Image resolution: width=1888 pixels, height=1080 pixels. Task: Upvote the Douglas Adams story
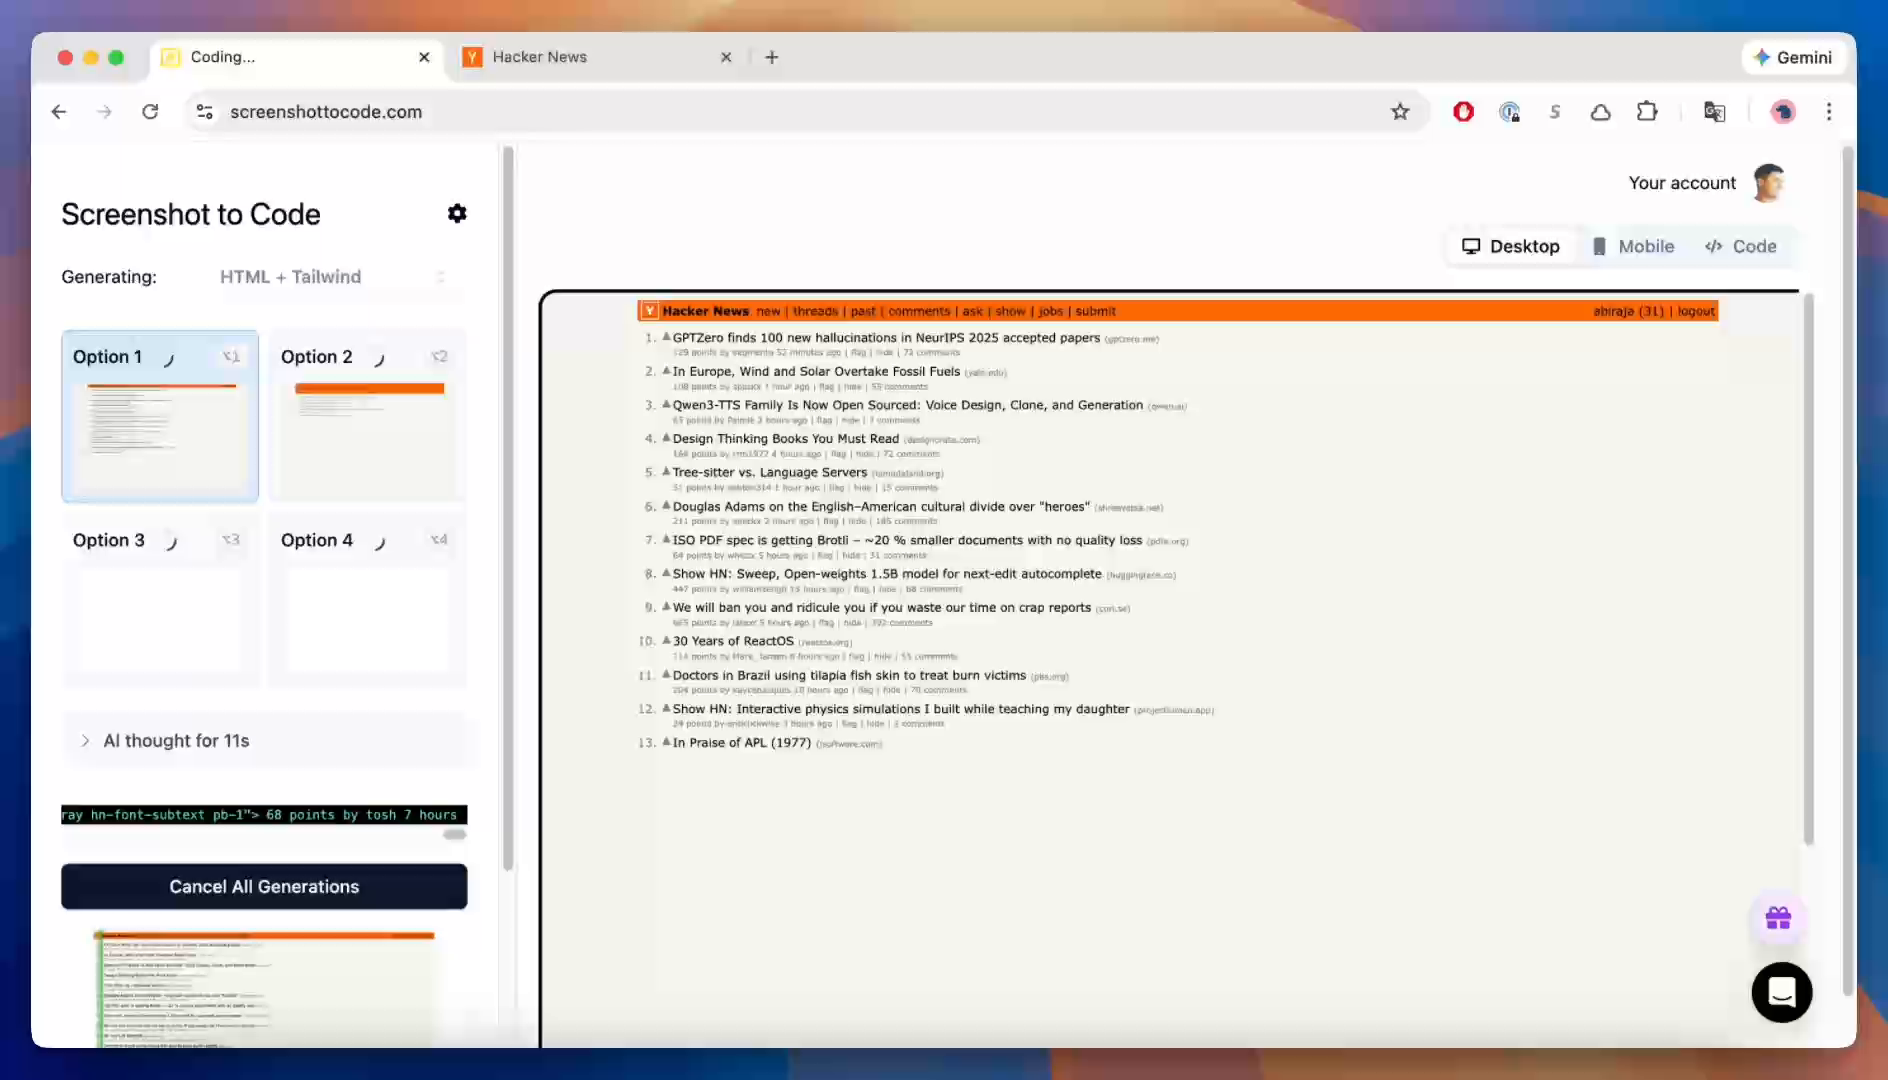666,506
